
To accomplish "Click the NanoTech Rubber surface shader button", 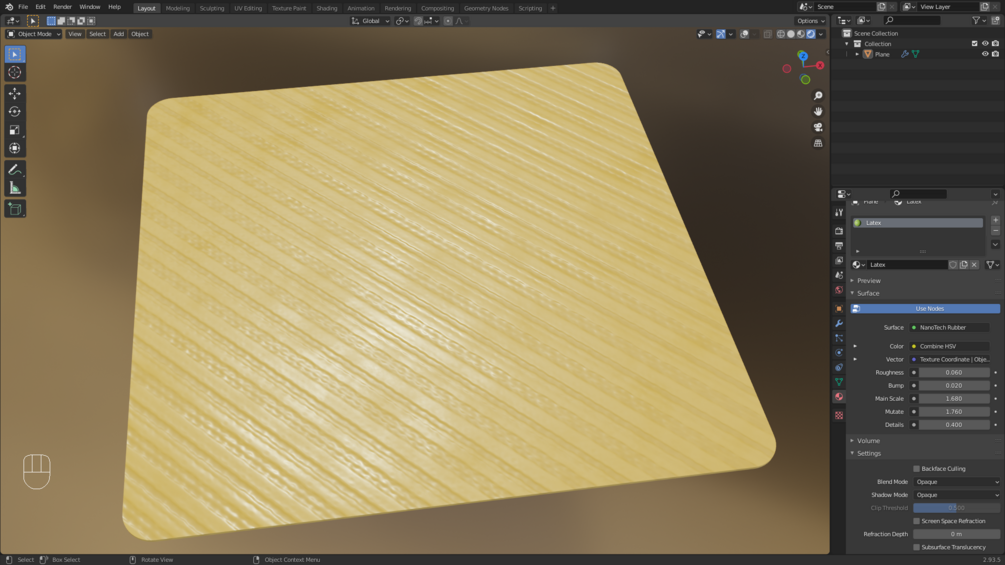I will point(950,327).
